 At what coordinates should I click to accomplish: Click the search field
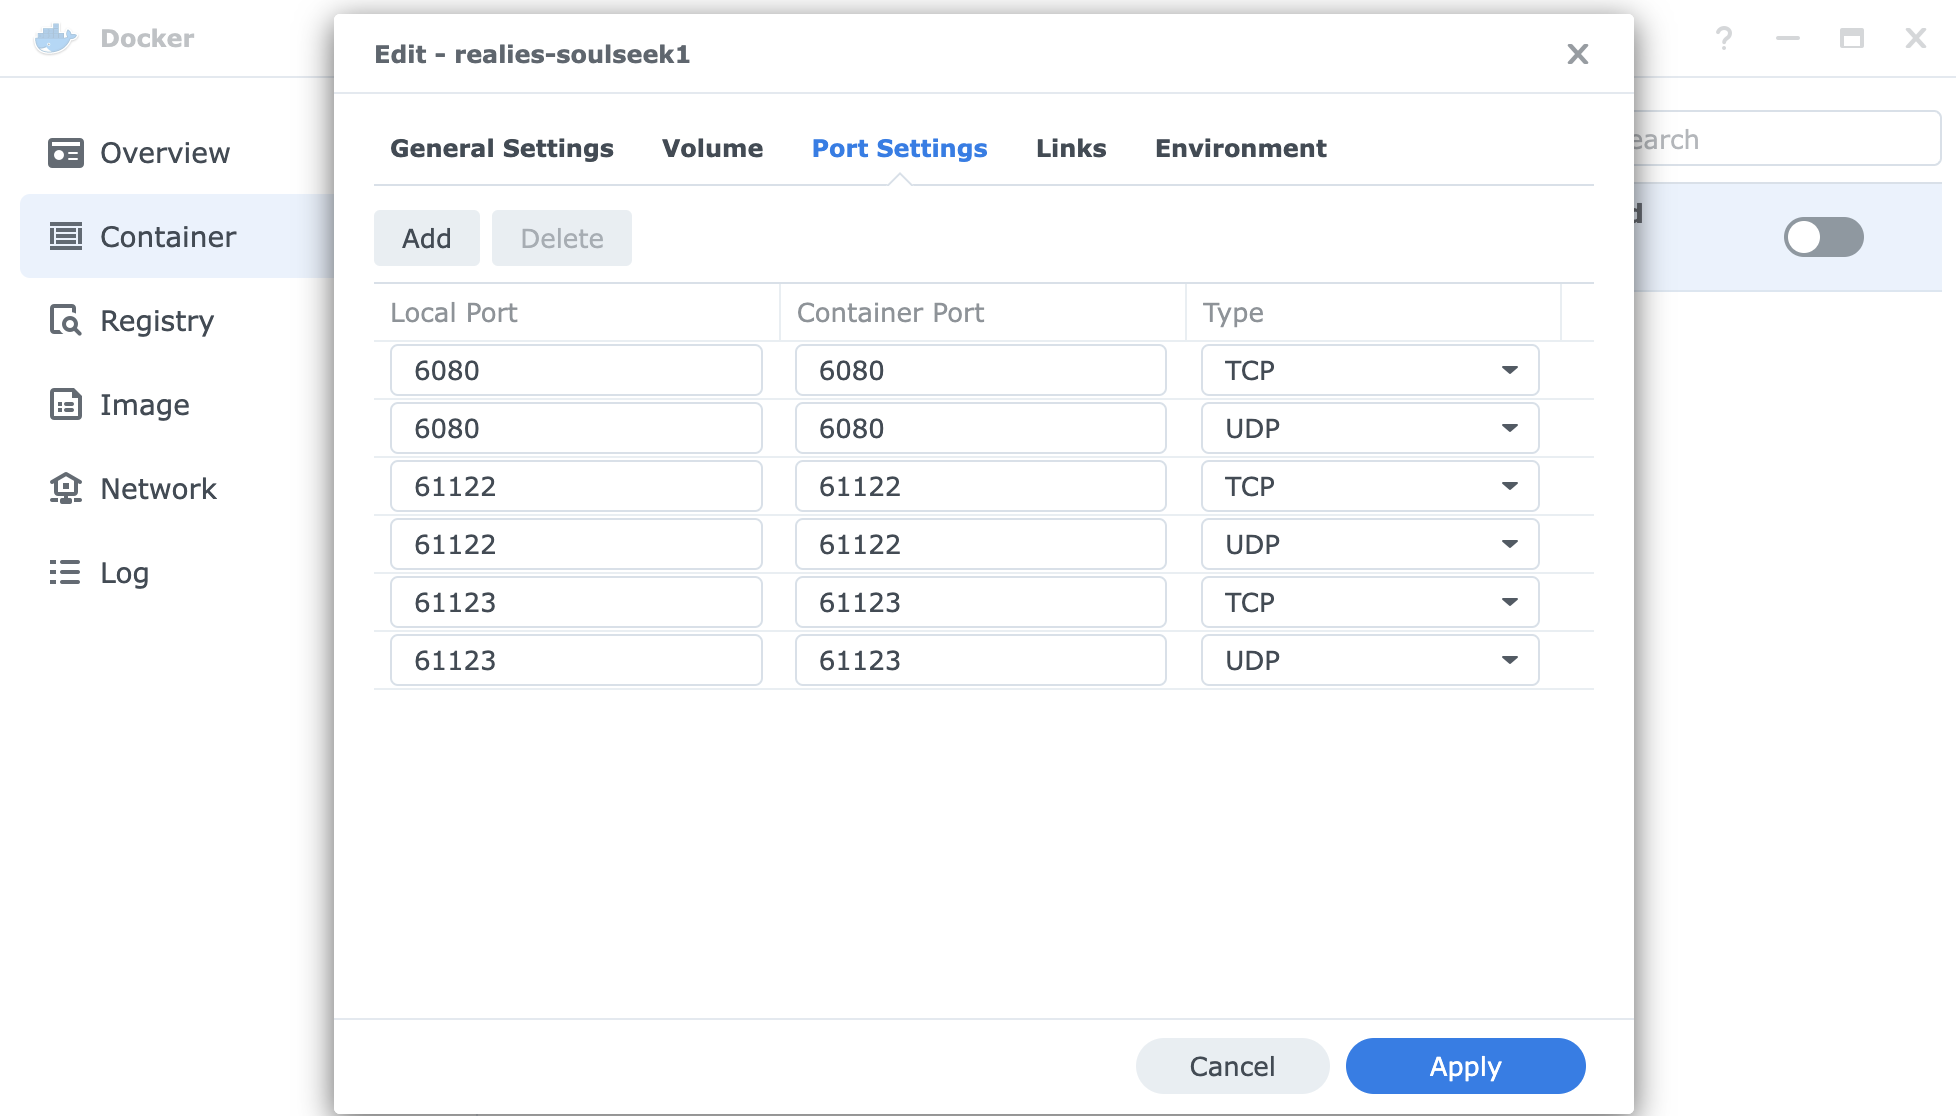click(x=1780, y=138)
